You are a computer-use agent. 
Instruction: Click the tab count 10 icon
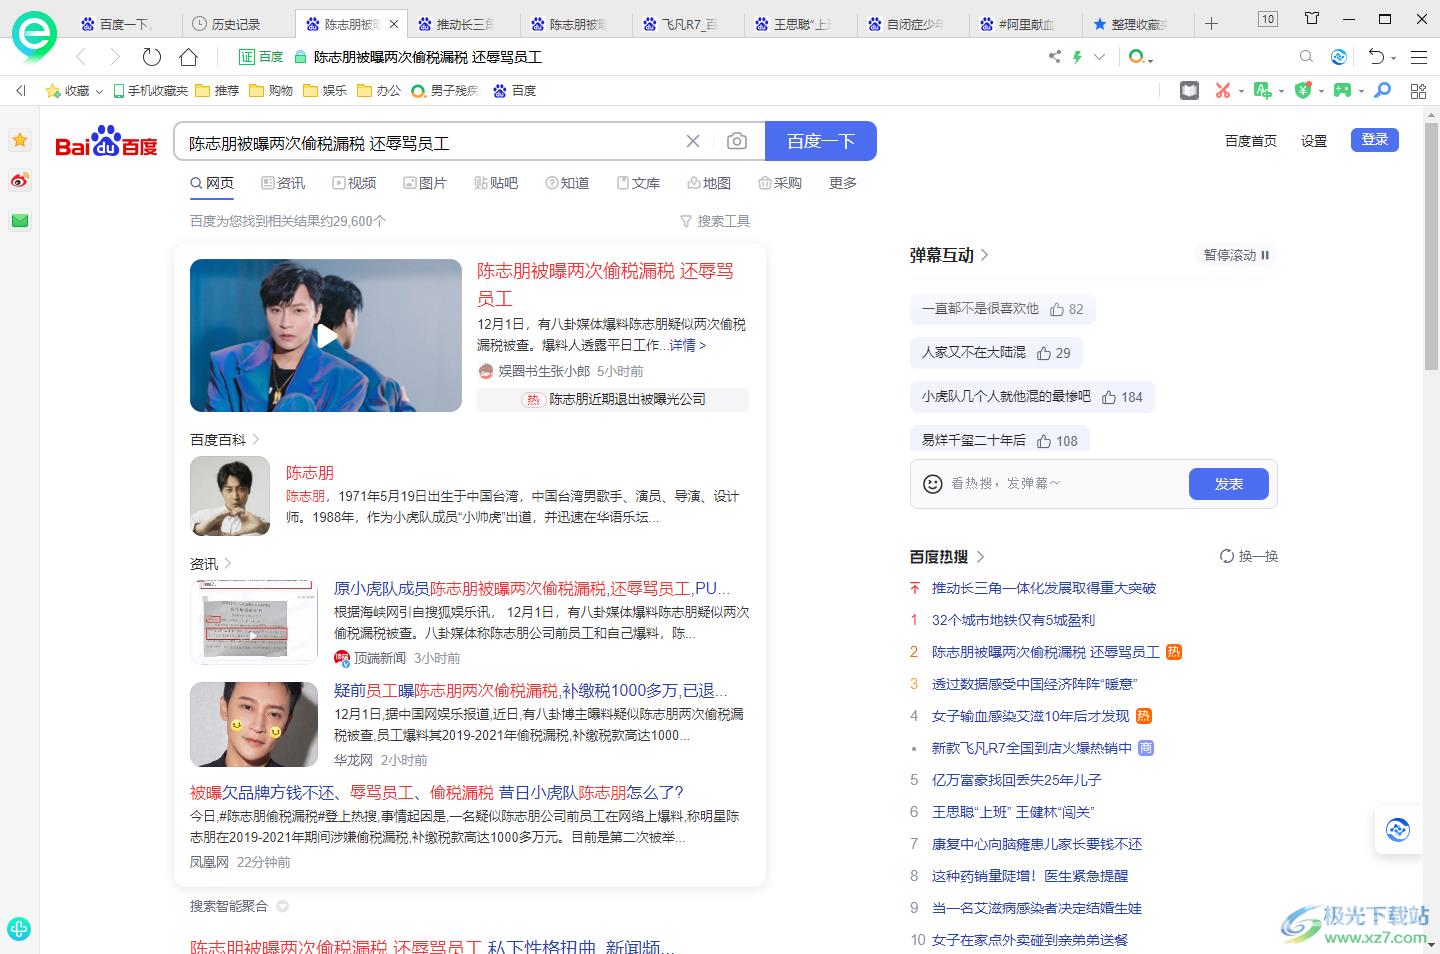pyautogui.click(x=1268, y=19)
